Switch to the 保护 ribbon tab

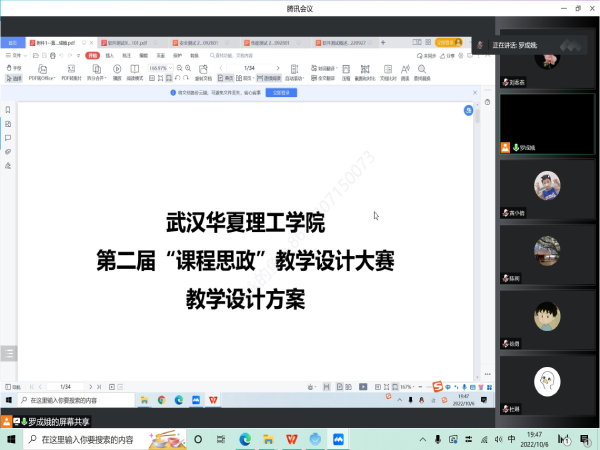(176, 56)
